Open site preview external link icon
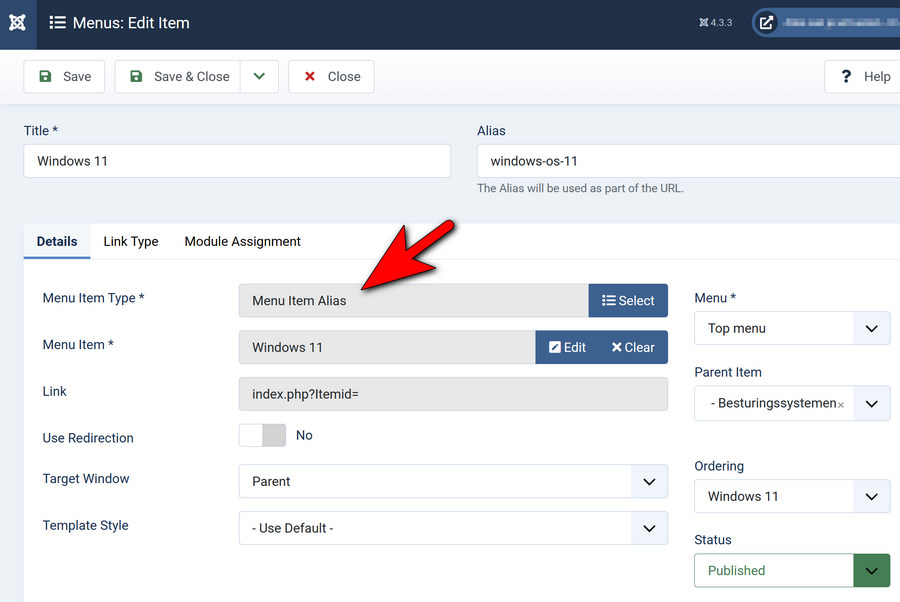Image resolution: width=900 pixels, height=602 pixels. pyautogui.click(x=766, y=23)
